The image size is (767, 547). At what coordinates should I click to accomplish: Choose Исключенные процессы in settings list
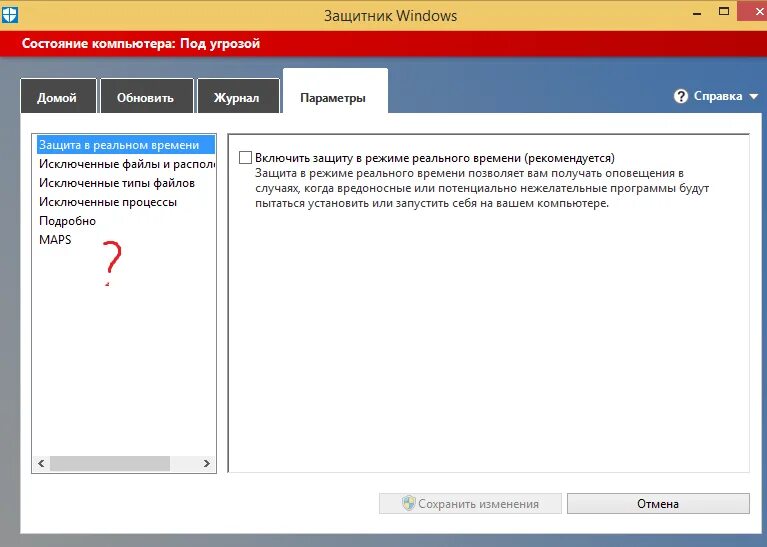[x=108, y=202]
